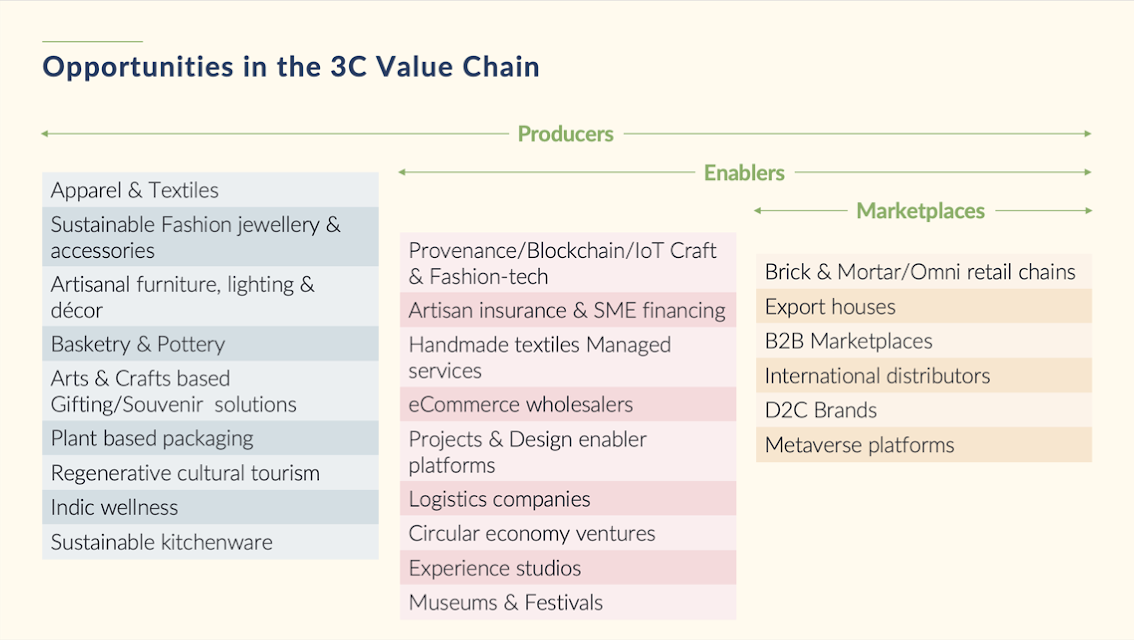1134x640 pixels.
Task: Click the Opportunities in the 3C Value Chain title
Action: [291, 67]
